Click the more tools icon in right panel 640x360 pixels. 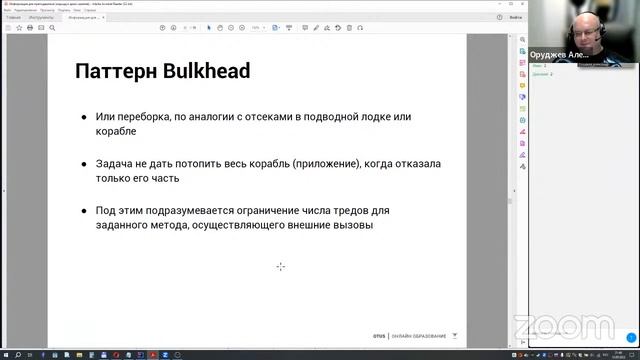coord(522,167)
